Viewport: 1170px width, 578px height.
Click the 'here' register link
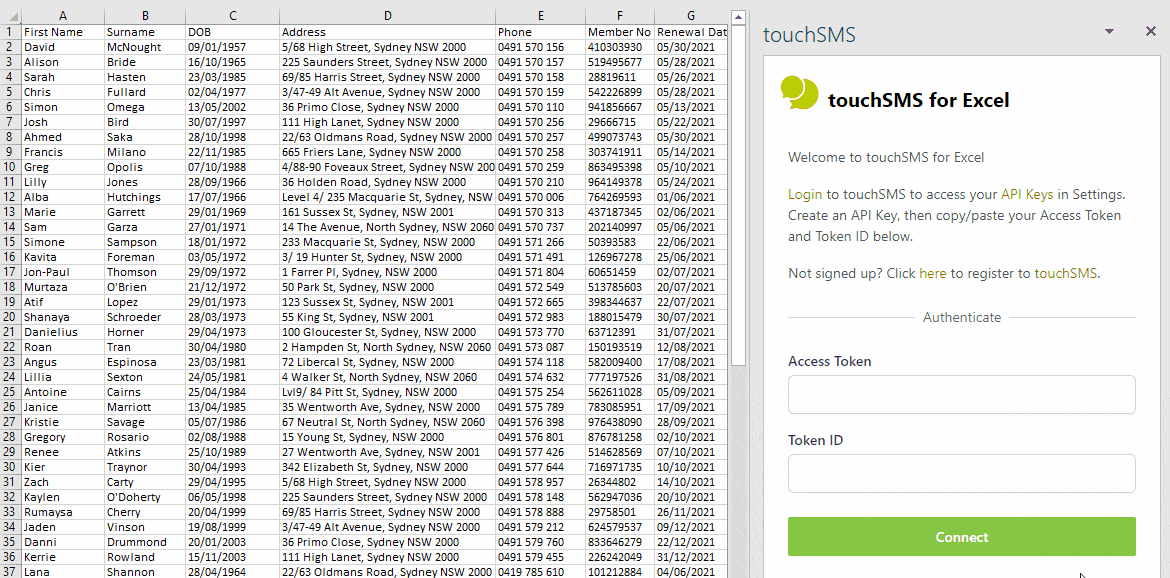932,273
